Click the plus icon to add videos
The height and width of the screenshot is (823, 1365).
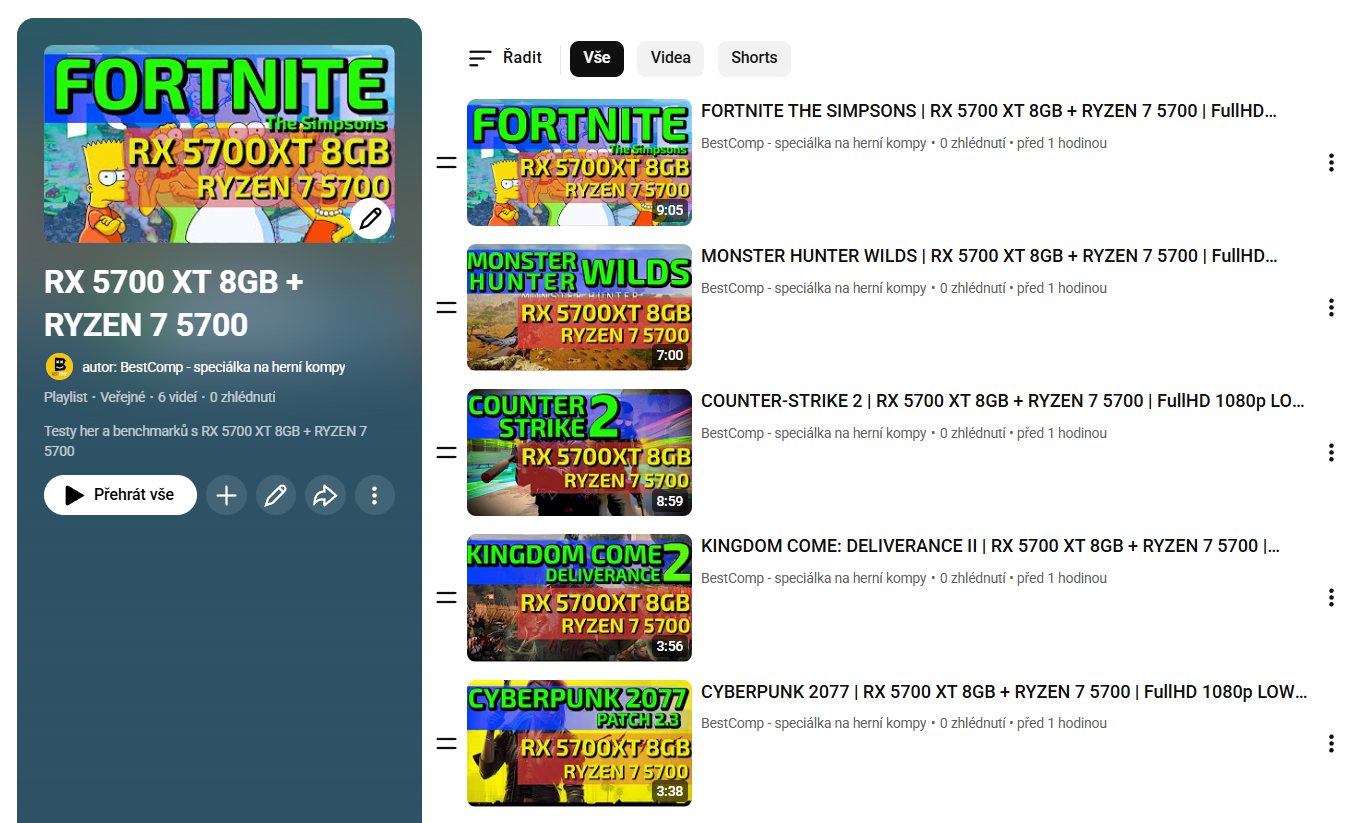[x=227, y=495]
